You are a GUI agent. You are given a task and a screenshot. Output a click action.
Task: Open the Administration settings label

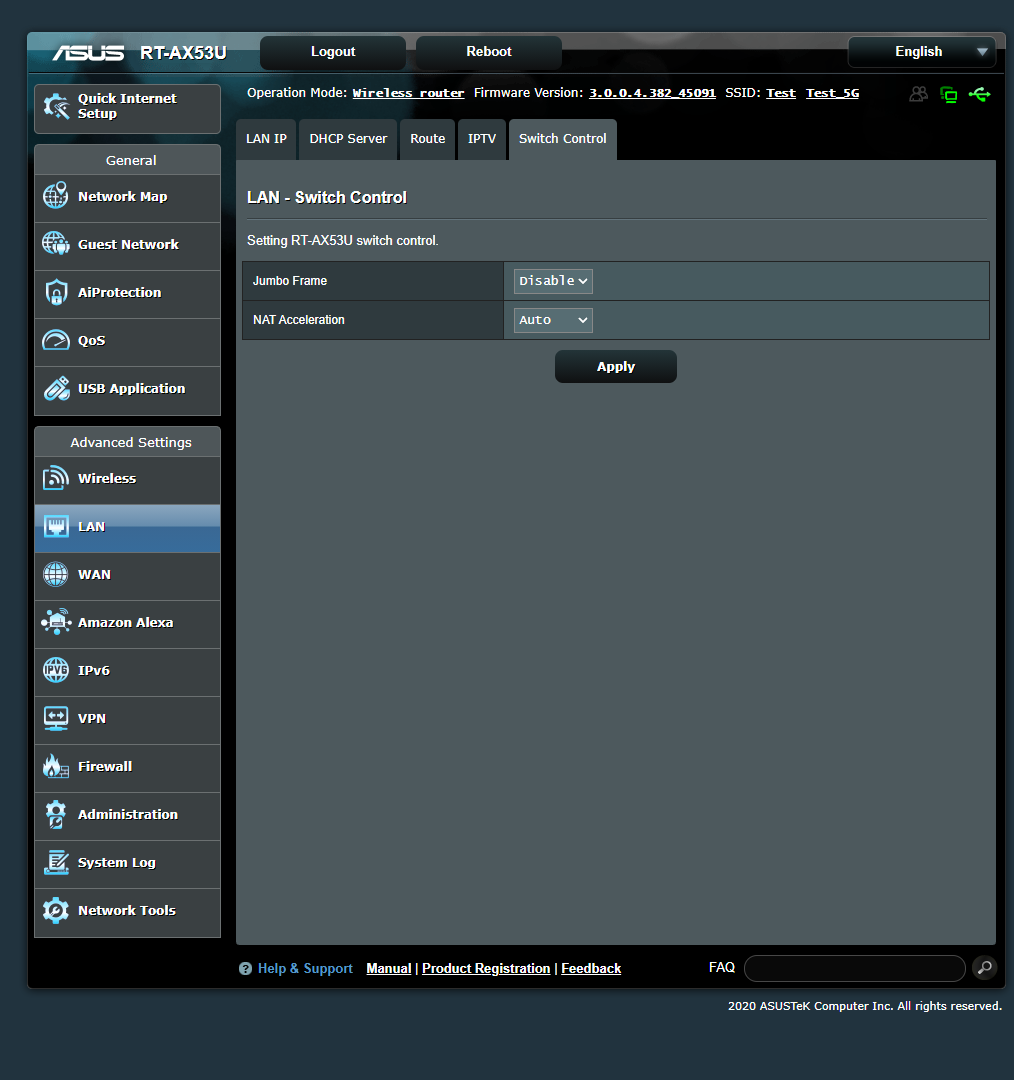(128, 814)
